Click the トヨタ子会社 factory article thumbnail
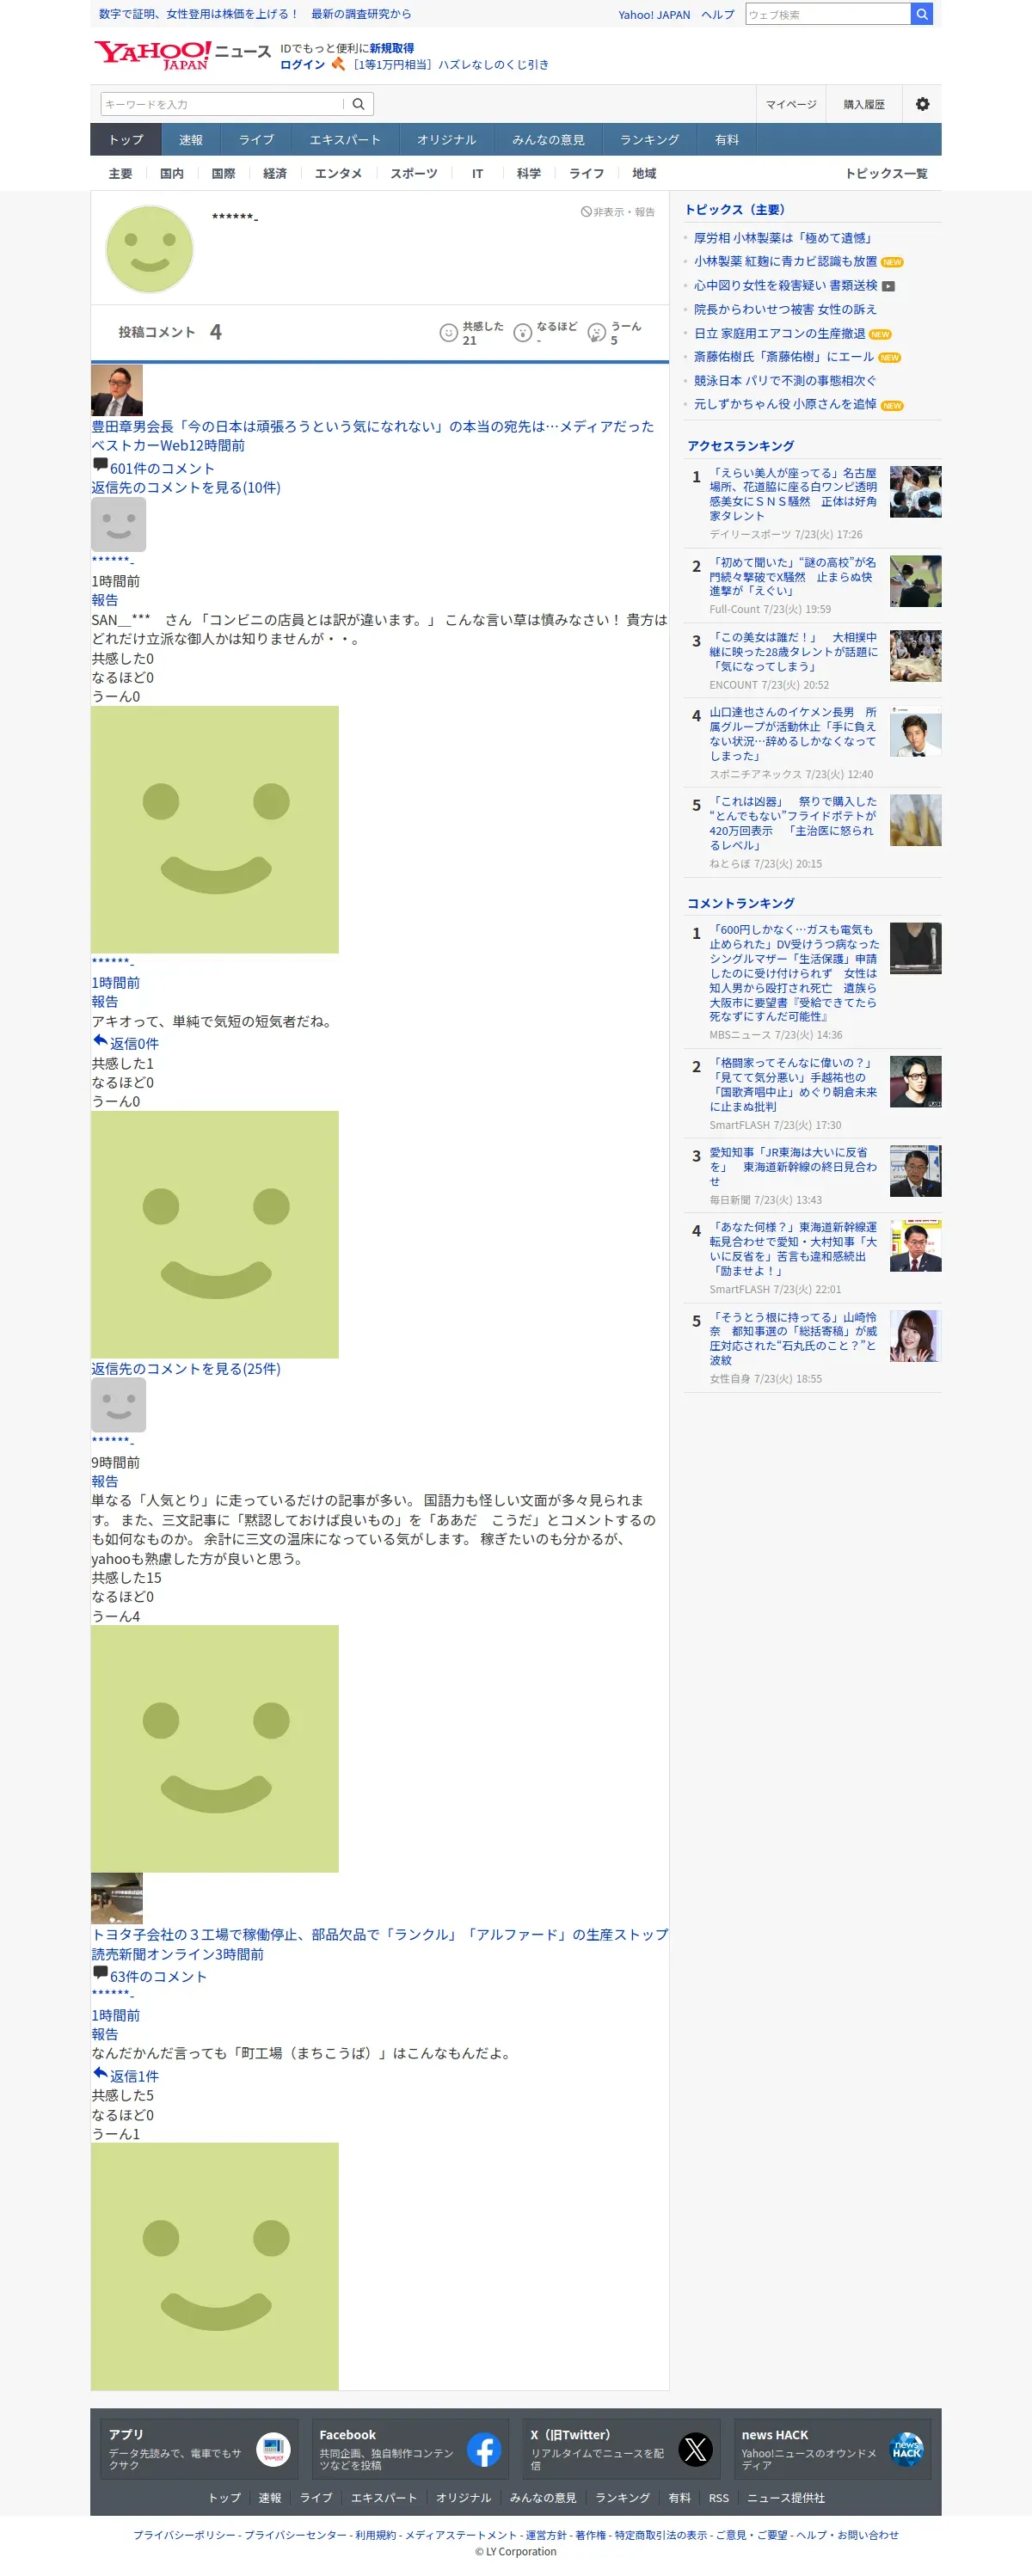The height and width of the screenshot is (2576, 1032). pos(117,1898)
